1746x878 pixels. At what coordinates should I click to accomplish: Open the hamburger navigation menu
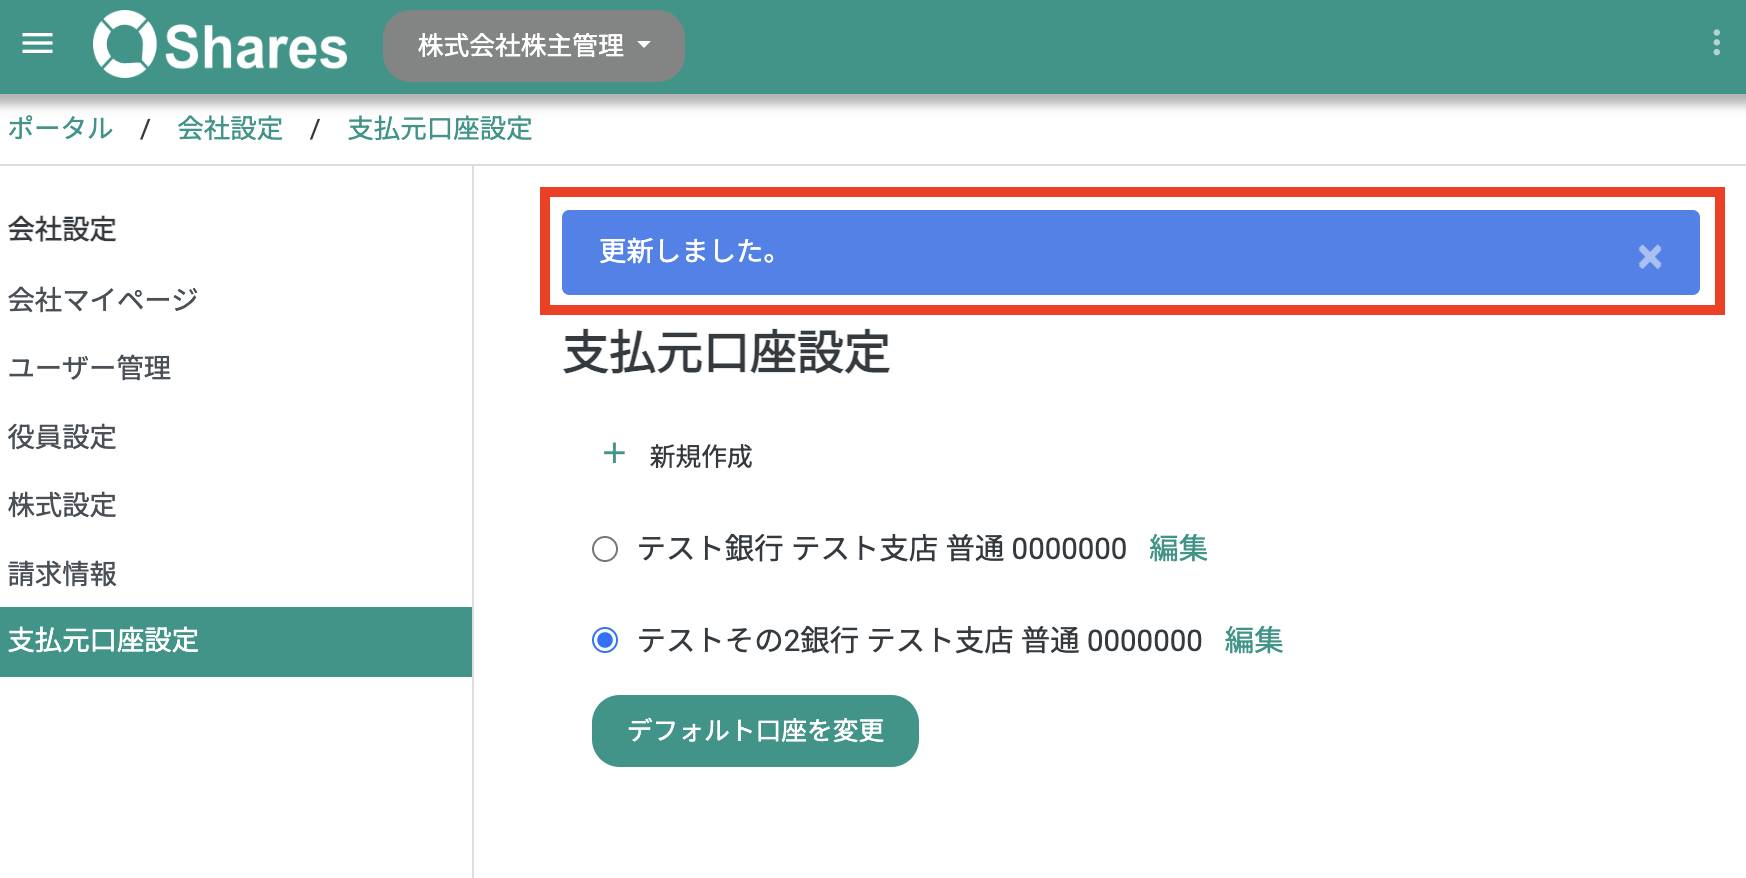(x=37, y=44)
